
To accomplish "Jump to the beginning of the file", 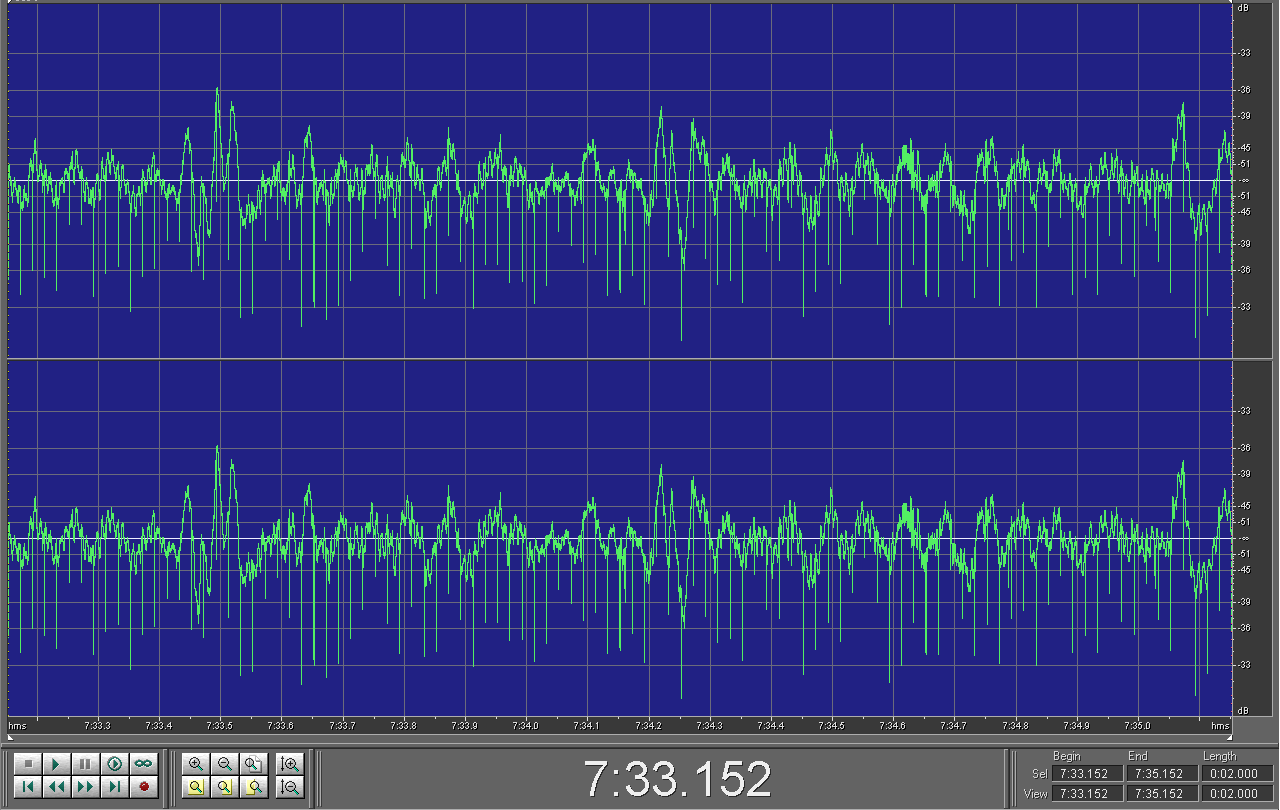I will coord(28,787).
